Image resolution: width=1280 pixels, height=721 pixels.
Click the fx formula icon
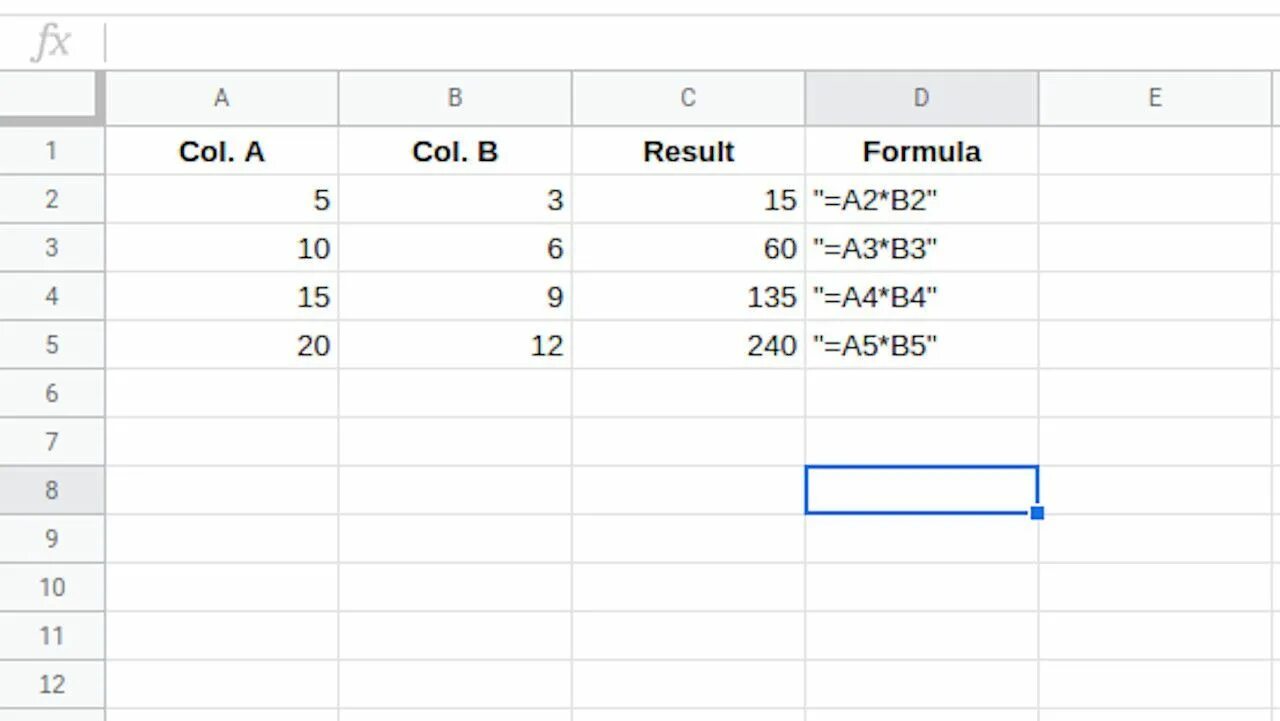point(52,43)
